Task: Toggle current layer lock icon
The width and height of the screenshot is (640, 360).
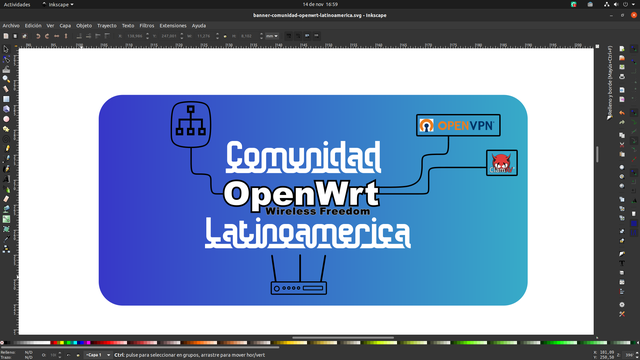Action: pyautogui.click(x=78, y=355)
